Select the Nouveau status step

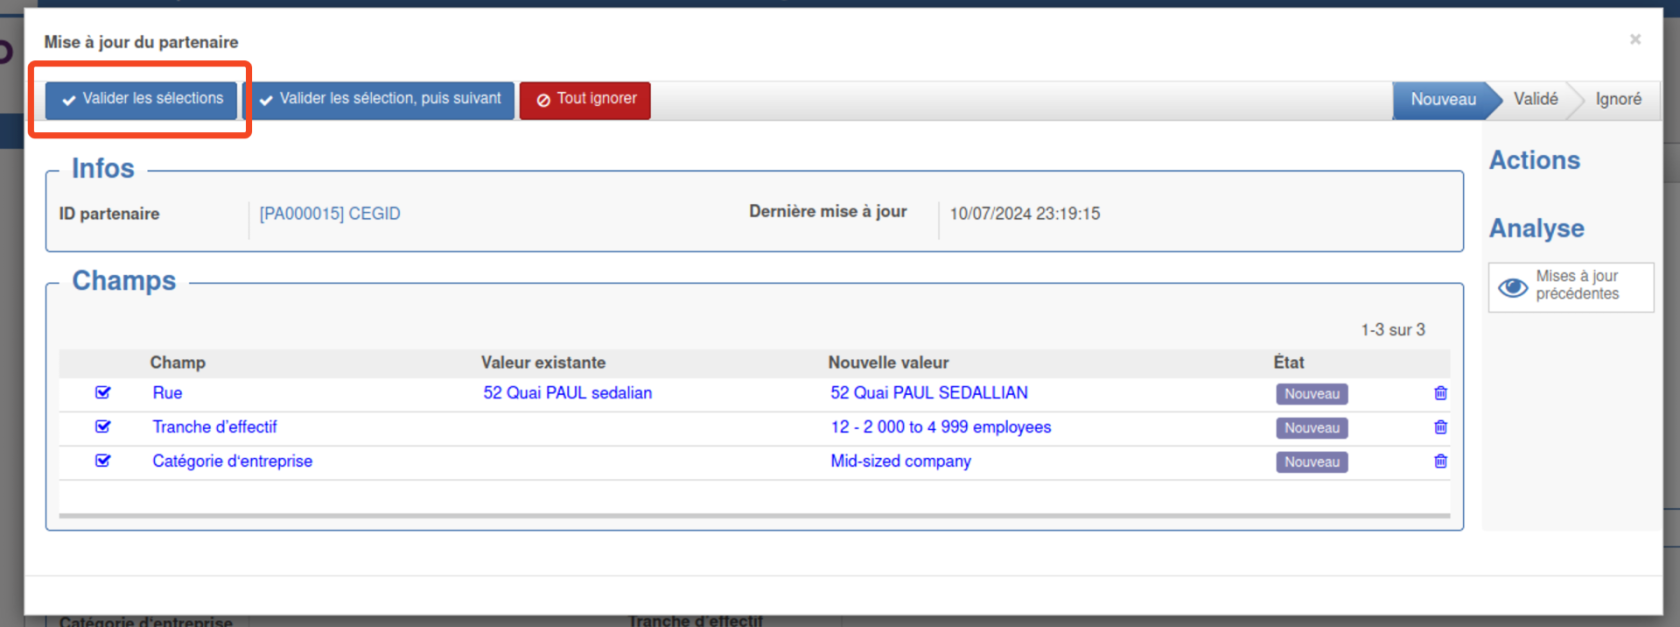click(1442, 99)
